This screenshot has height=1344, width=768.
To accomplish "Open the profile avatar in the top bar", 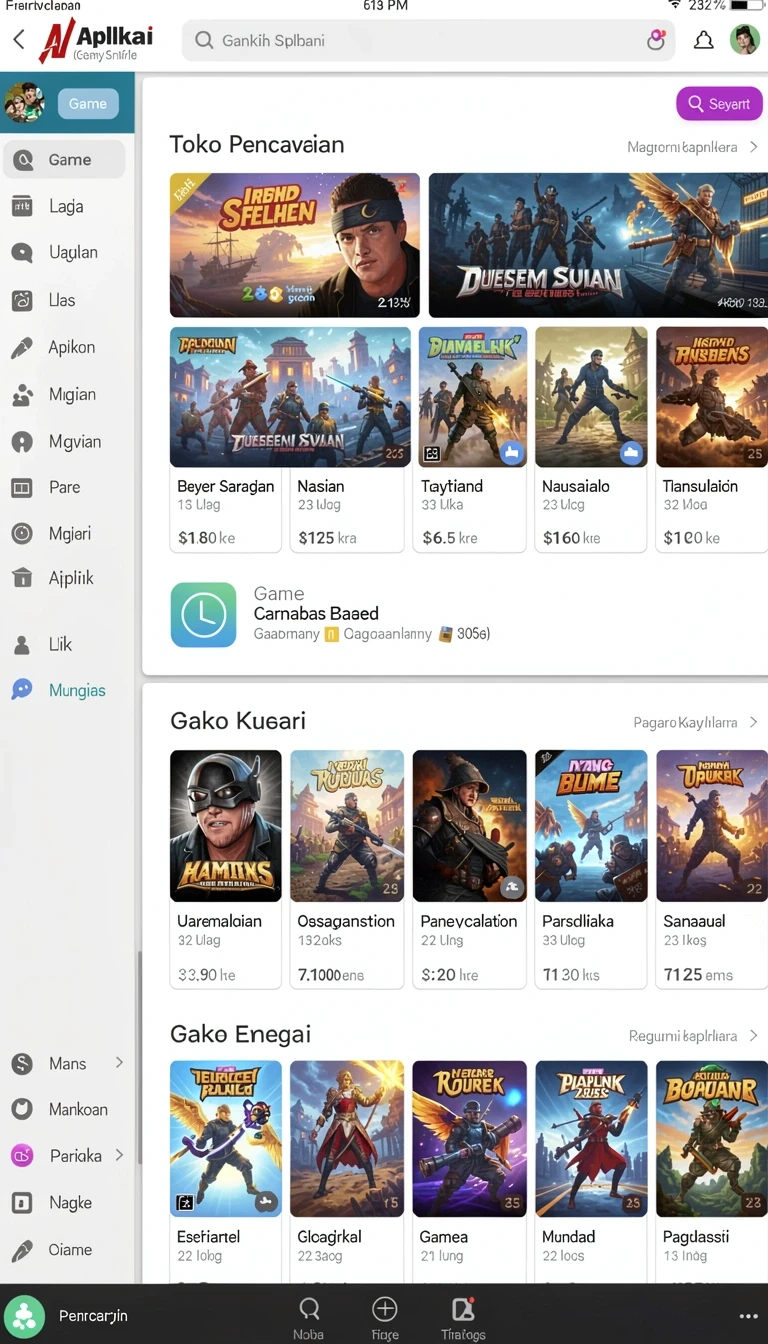I will pyautogui.click(x=745, y=40).
